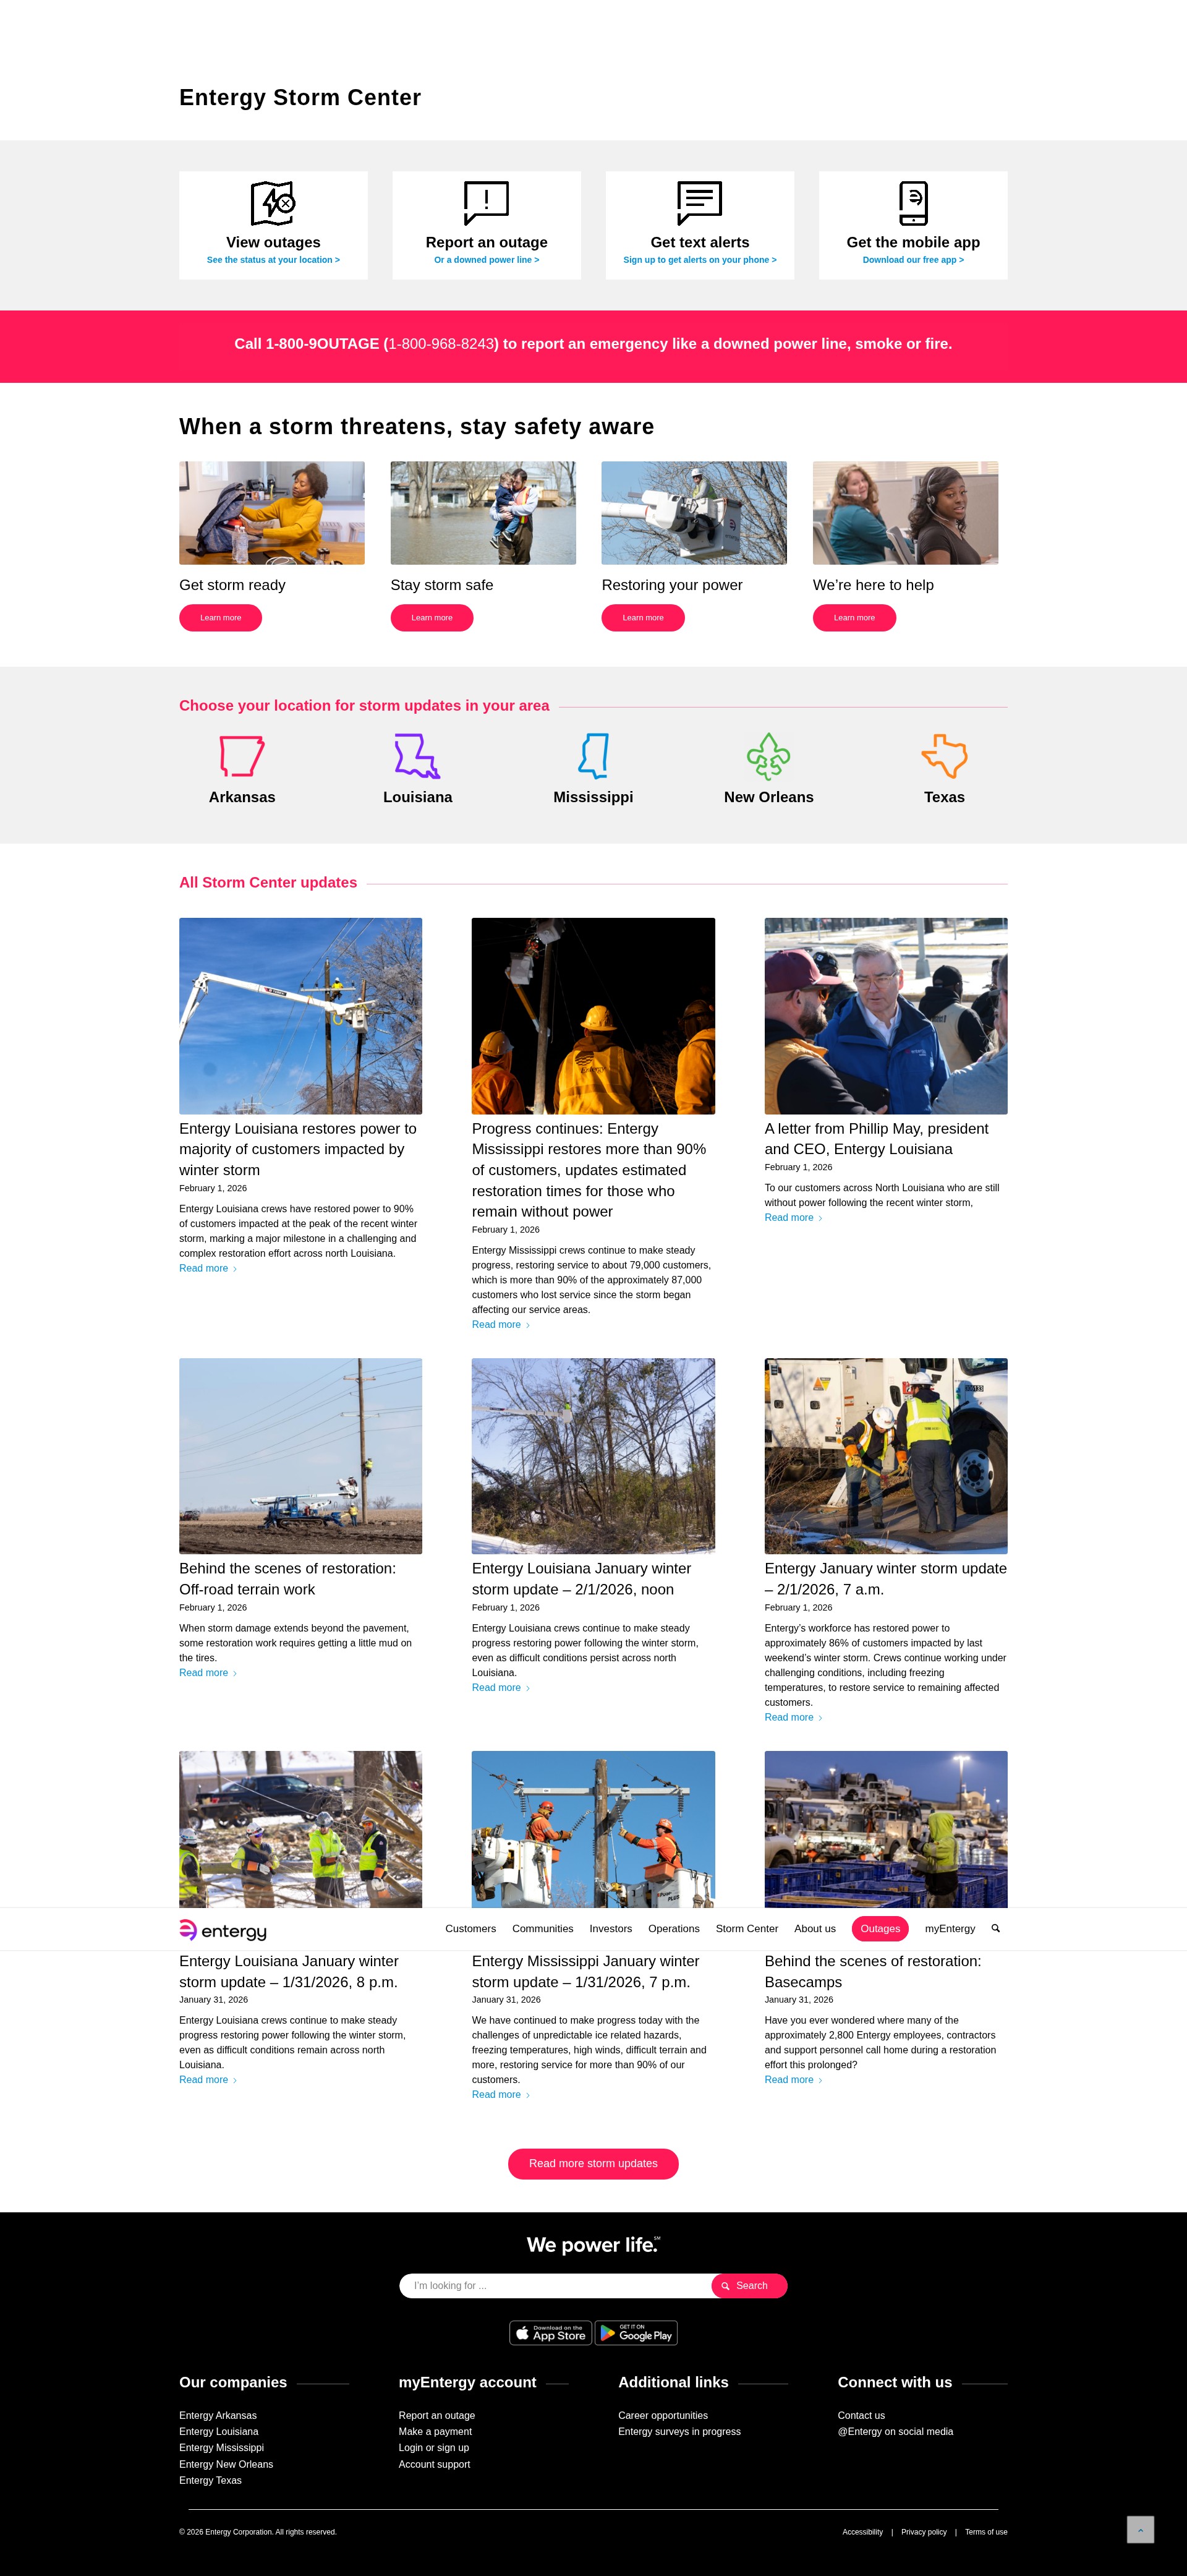
Task: Open Stay storm safe flood photo
Action: (x=483, y=513)
